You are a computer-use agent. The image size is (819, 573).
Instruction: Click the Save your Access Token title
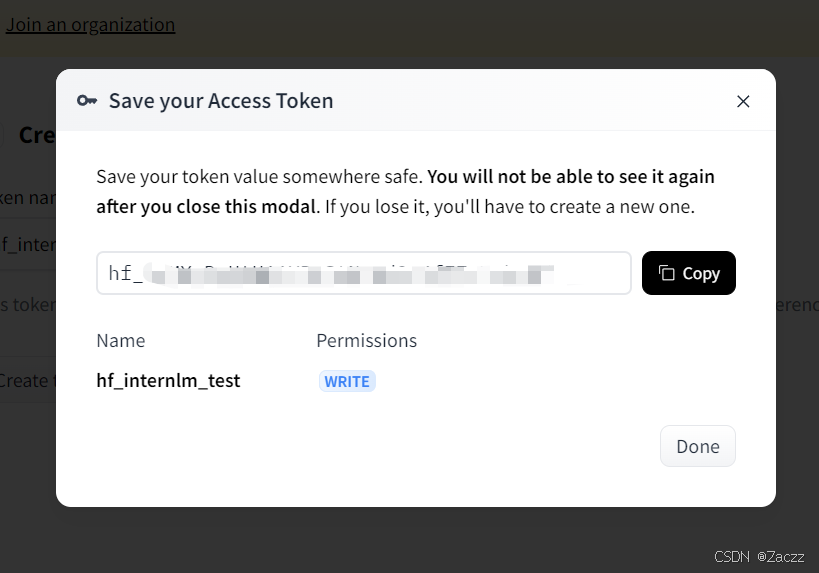click(221, 101)
